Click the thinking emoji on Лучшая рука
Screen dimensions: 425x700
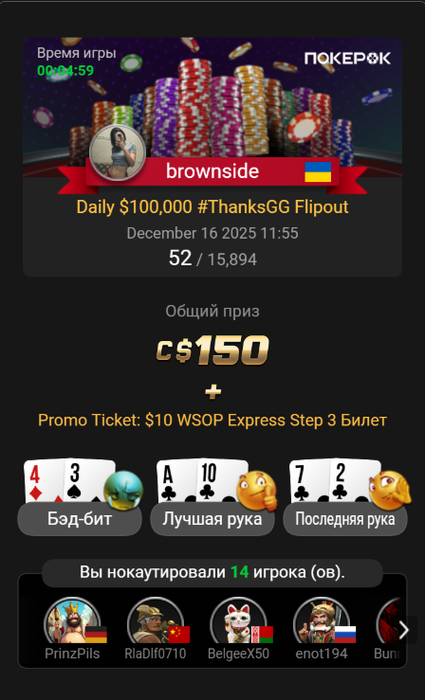point(256,490)
